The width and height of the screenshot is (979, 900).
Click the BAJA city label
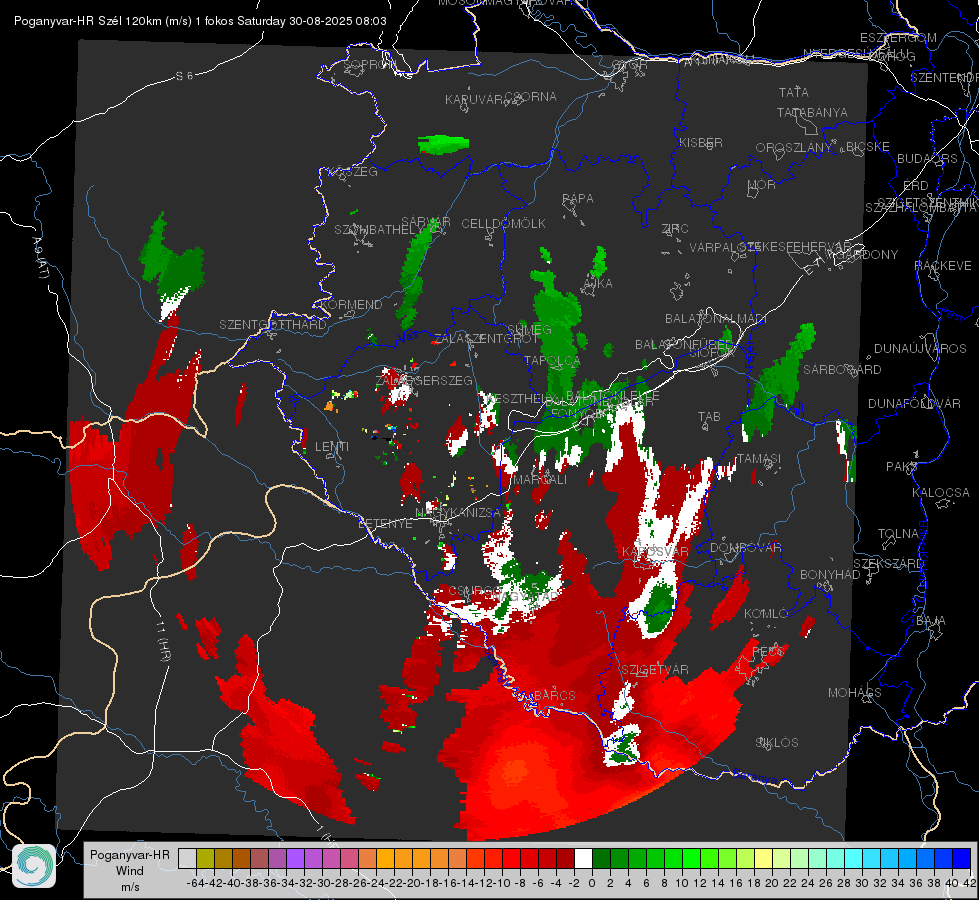[x=931, y=621]
